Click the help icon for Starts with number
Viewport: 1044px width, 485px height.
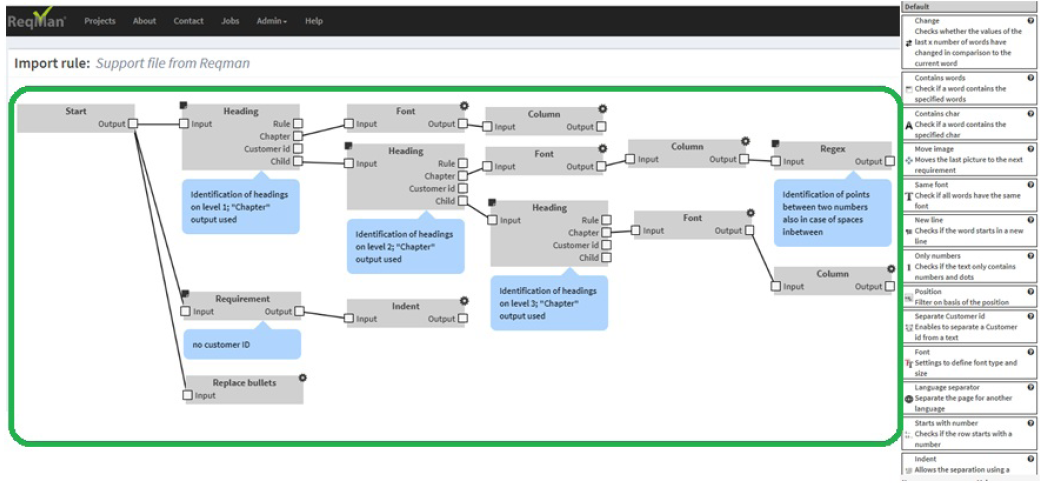pos(1031,423)
